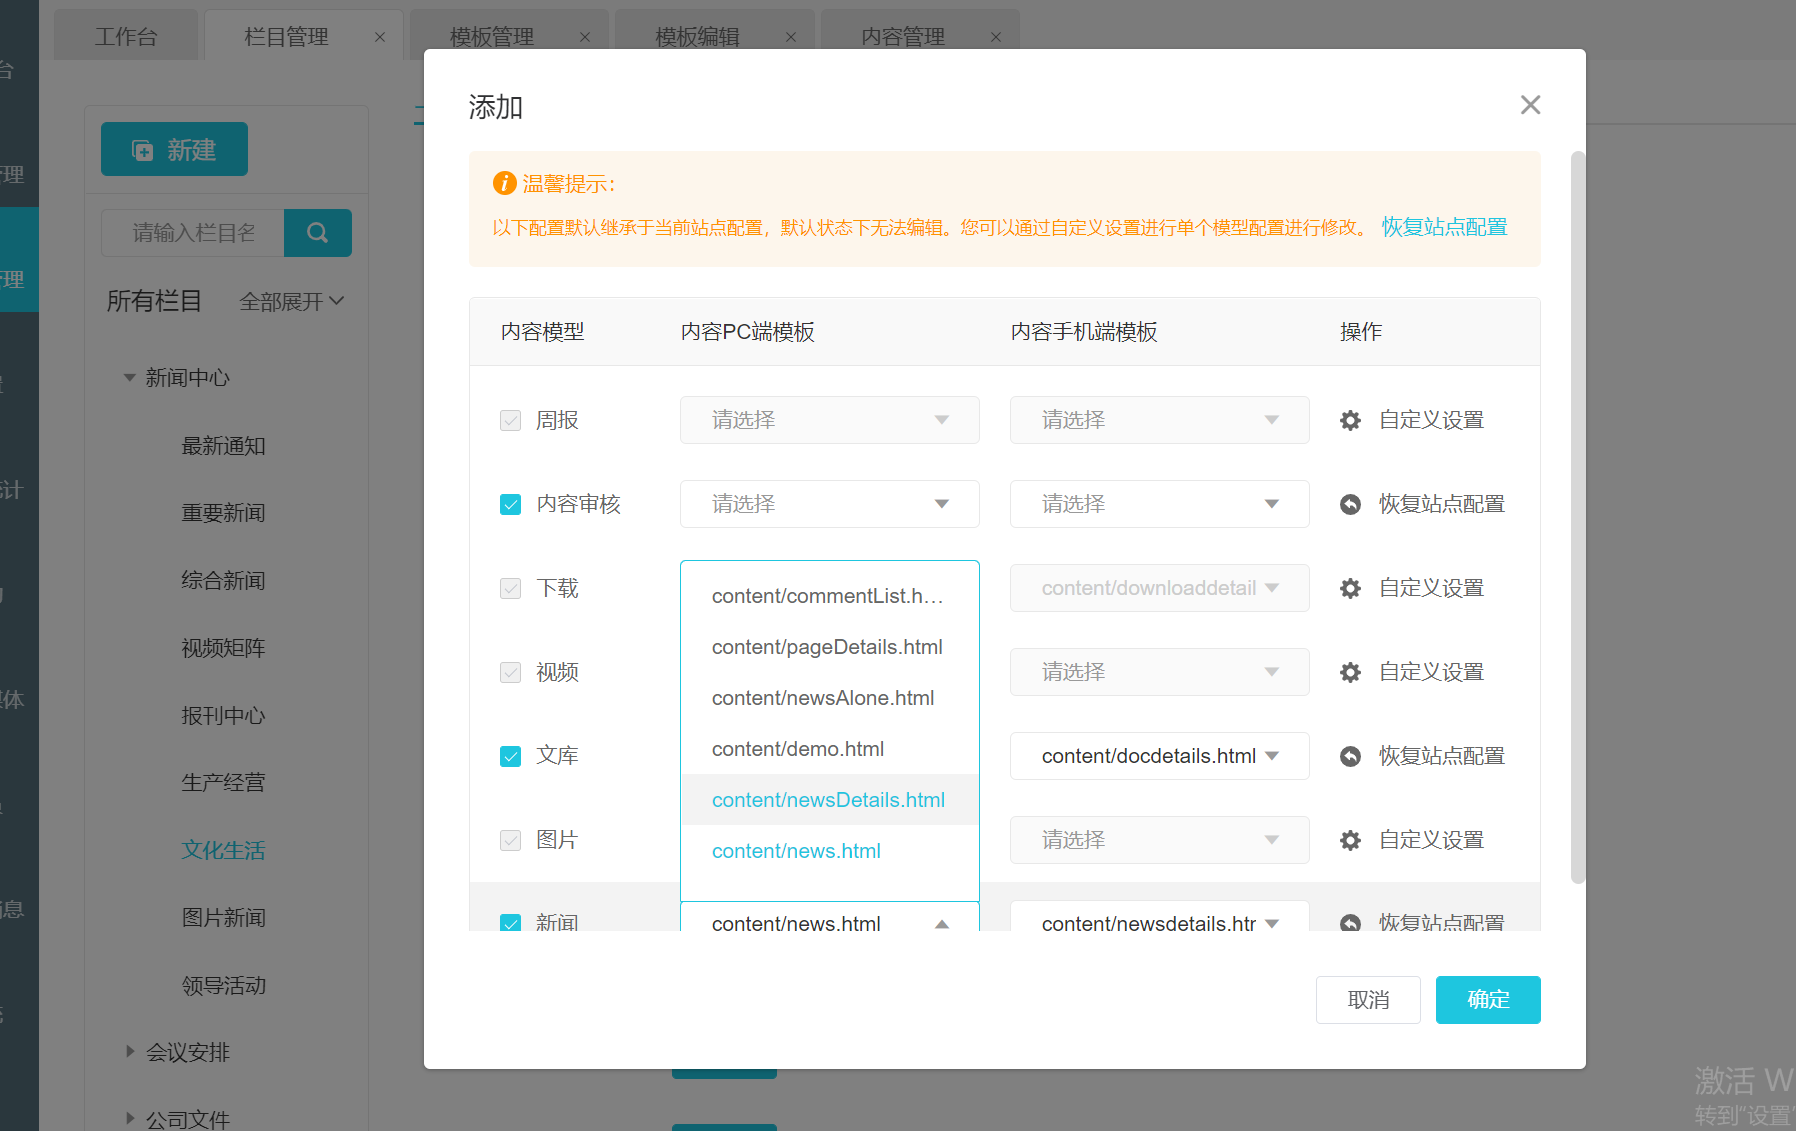Click the 确定 button
This screenshot has width=1796, height=1131.
(x=1487, y=1000)
